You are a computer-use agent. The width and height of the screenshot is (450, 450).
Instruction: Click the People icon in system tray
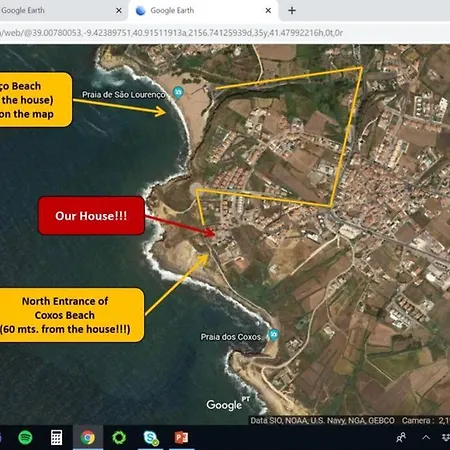point(401,437)
